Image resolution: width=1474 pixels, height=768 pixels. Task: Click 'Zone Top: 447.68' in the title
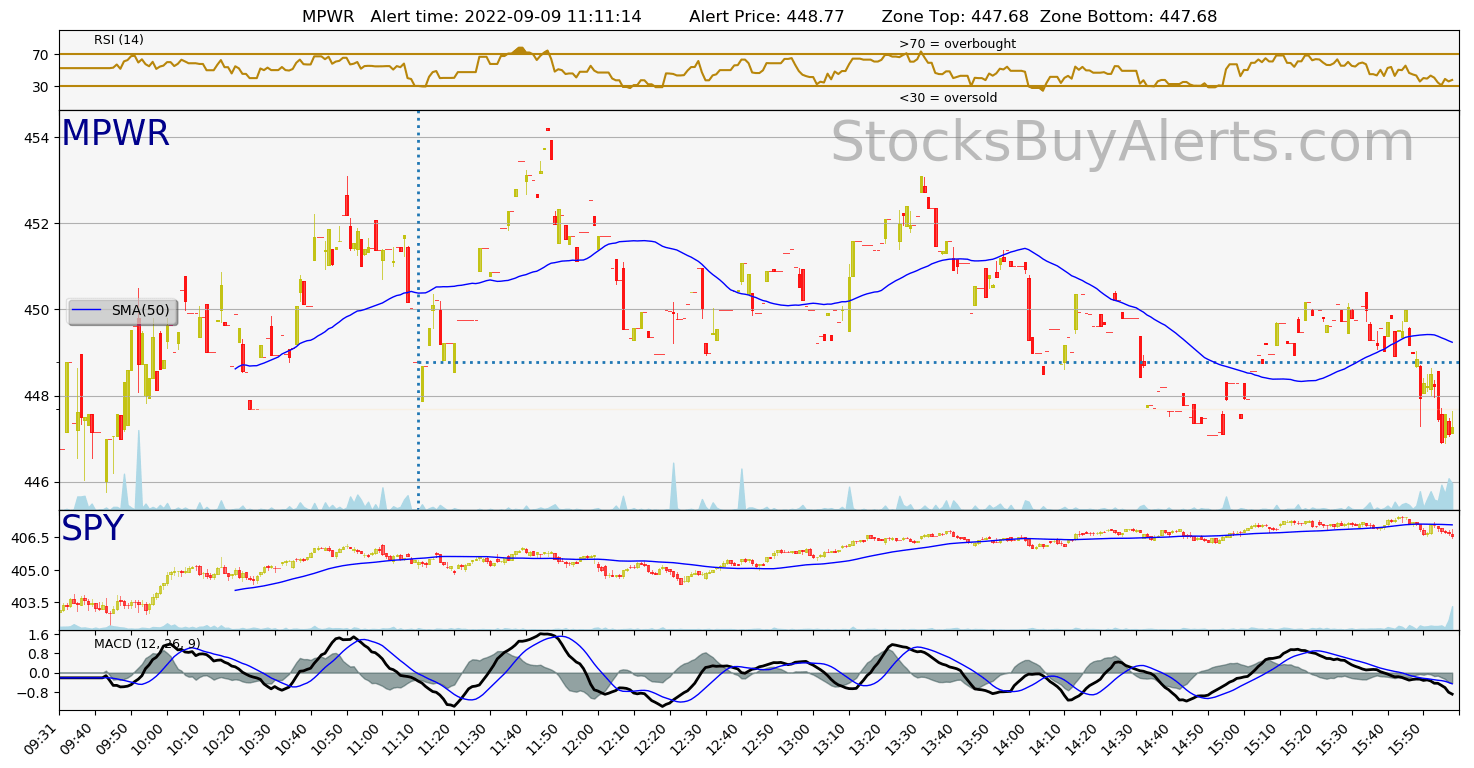956,17
